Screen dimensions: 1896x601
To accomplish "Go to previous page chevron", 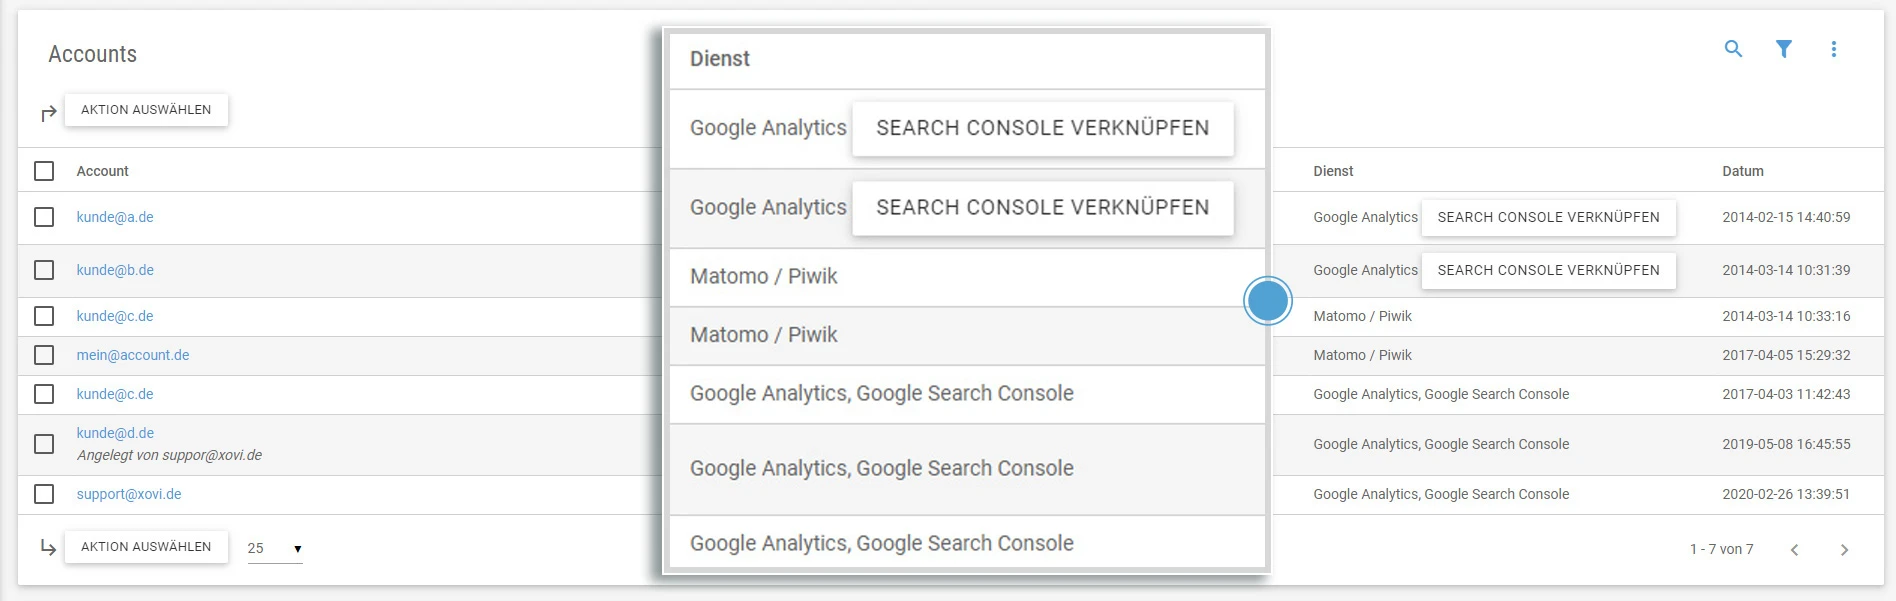I will click(x=1794, y=550).
